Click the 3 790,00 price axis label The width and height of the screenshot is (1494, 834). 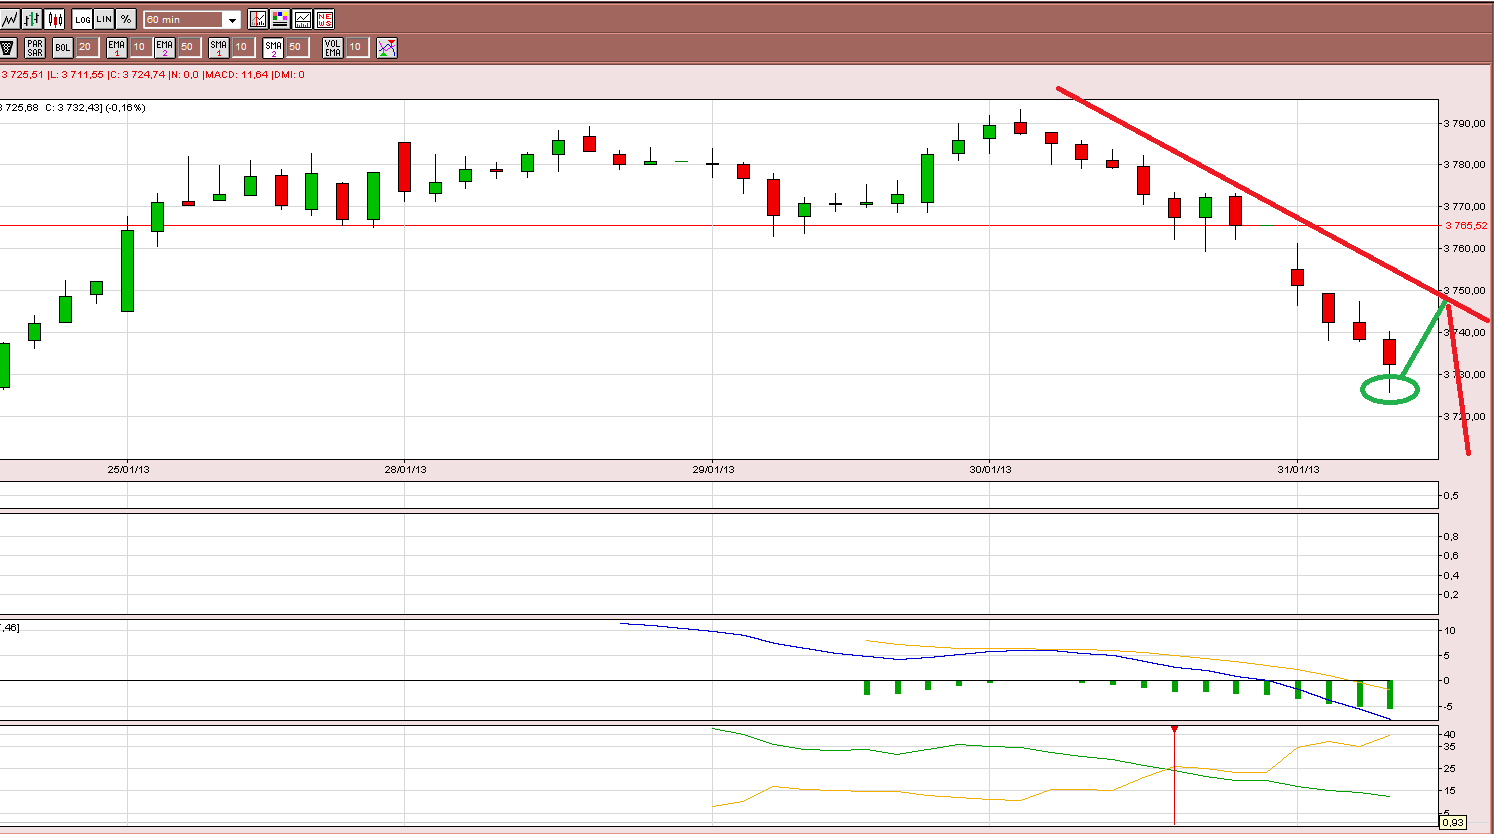point(1465,124)
